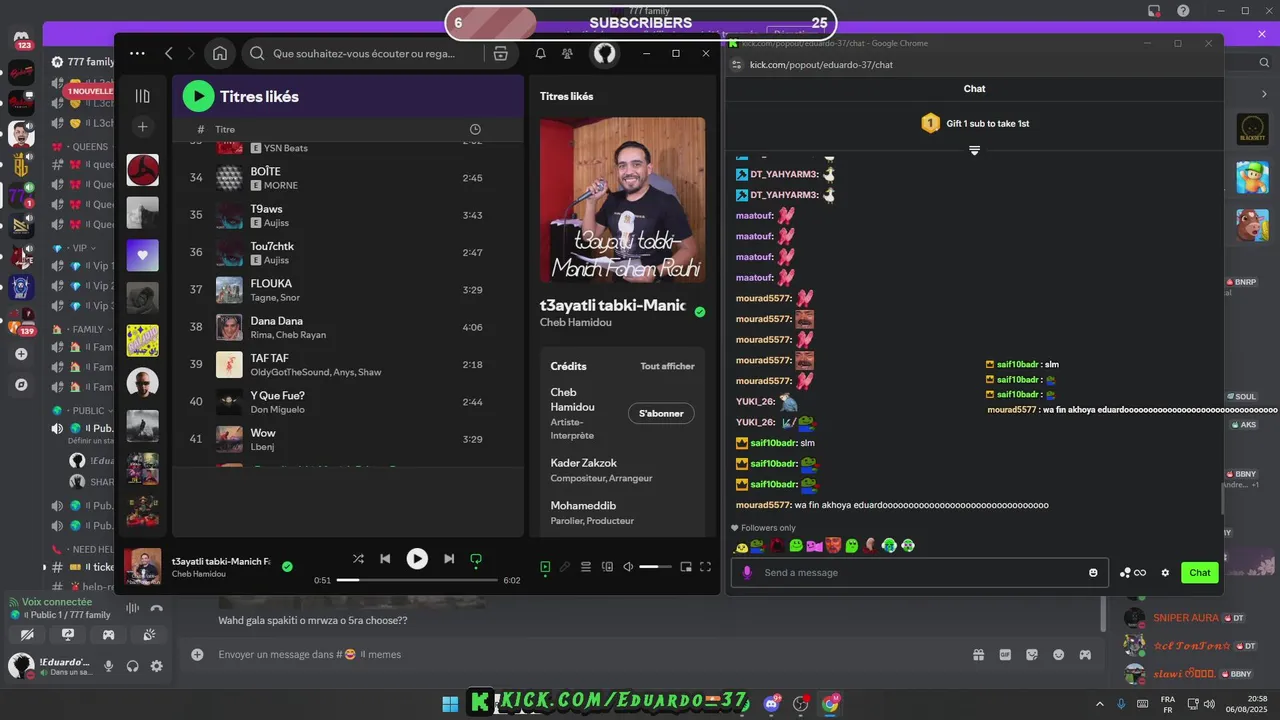Image resolution: width=1280 pixels, height=720 pixels.
Task: Send a gift in Discord message bar
Action: (978, 654)
